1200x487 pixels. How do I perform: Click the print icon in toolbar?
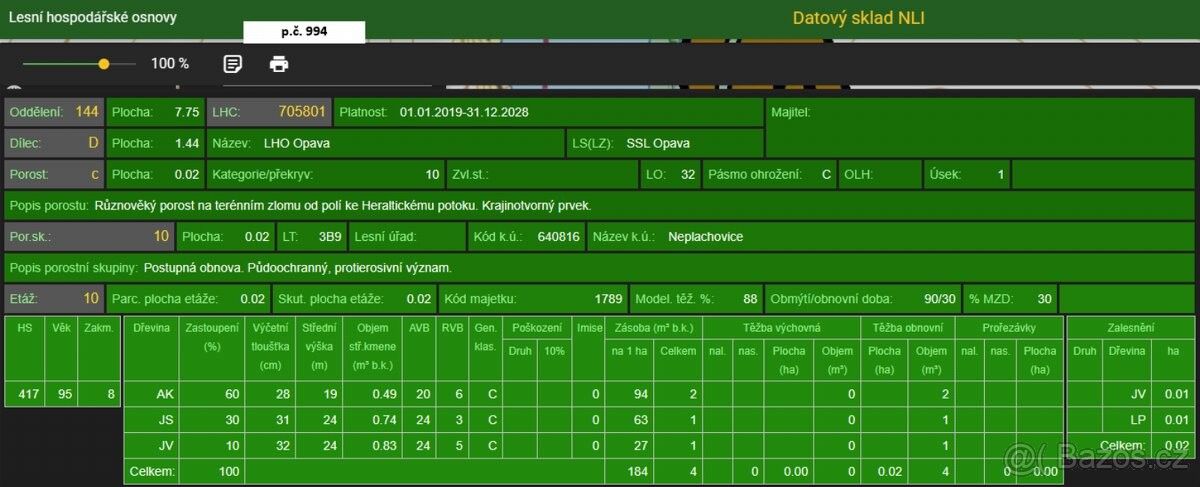(279, 64)
